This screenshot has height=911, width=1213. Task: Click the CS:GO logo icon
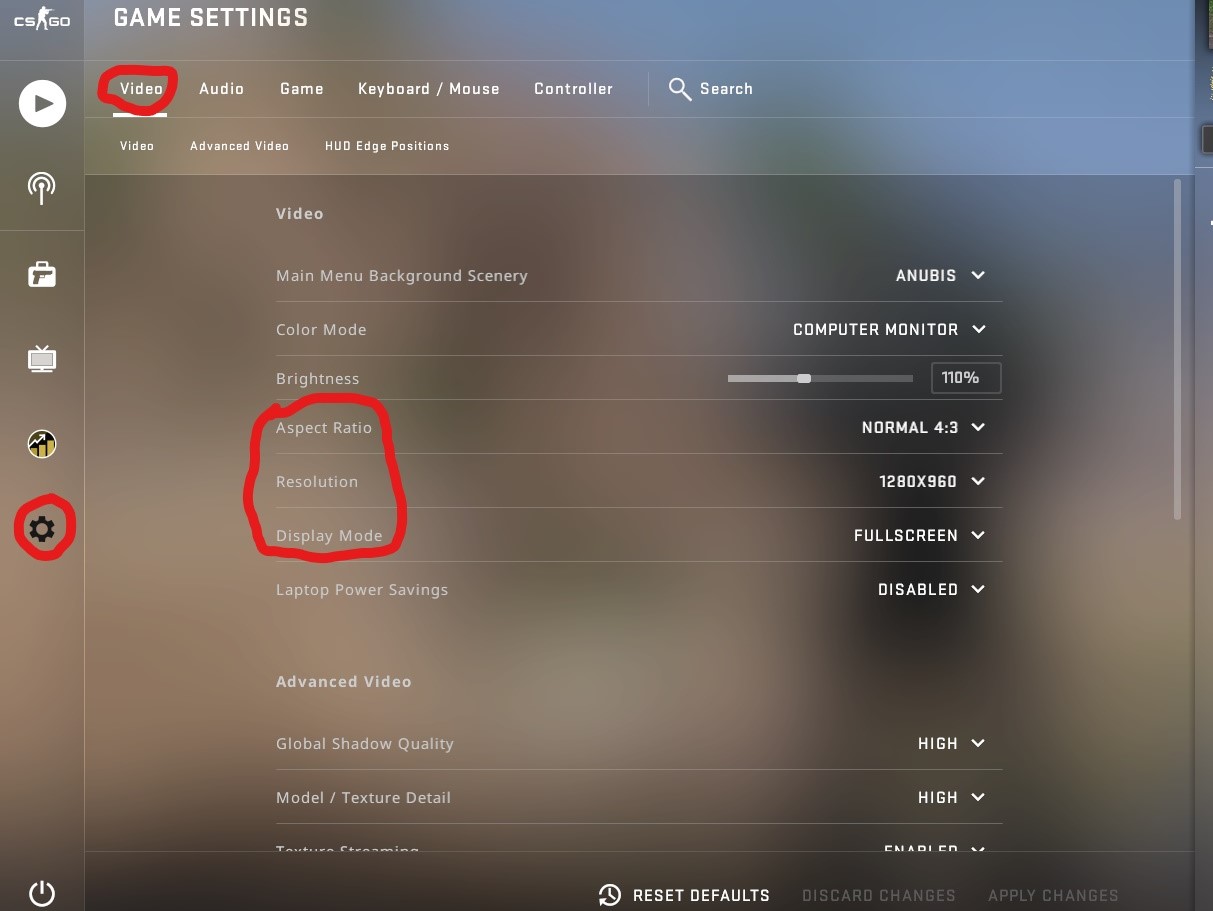(x=42, y=20)
